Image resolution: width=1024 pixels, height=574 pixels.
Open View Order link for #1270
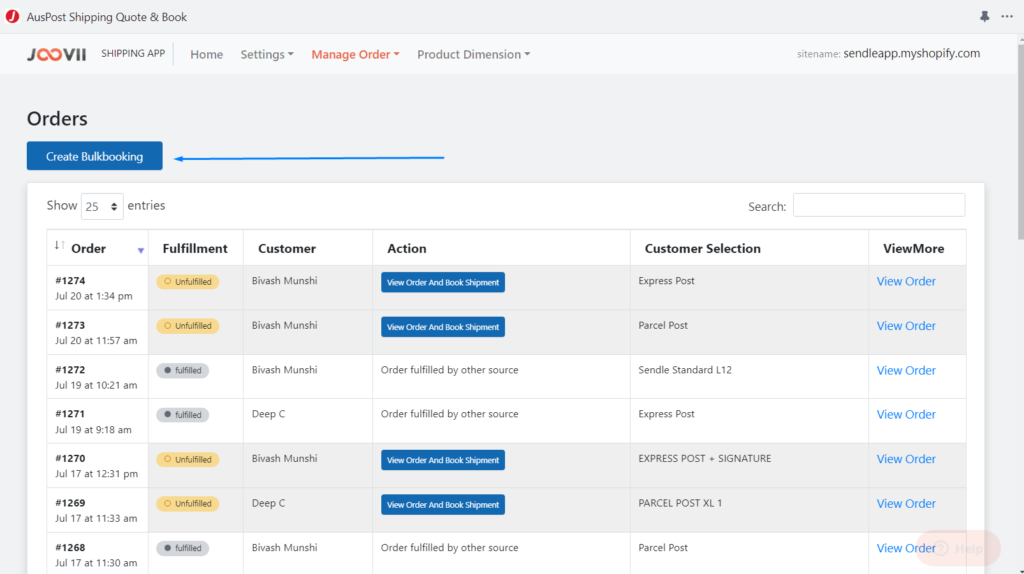(906, 459)
